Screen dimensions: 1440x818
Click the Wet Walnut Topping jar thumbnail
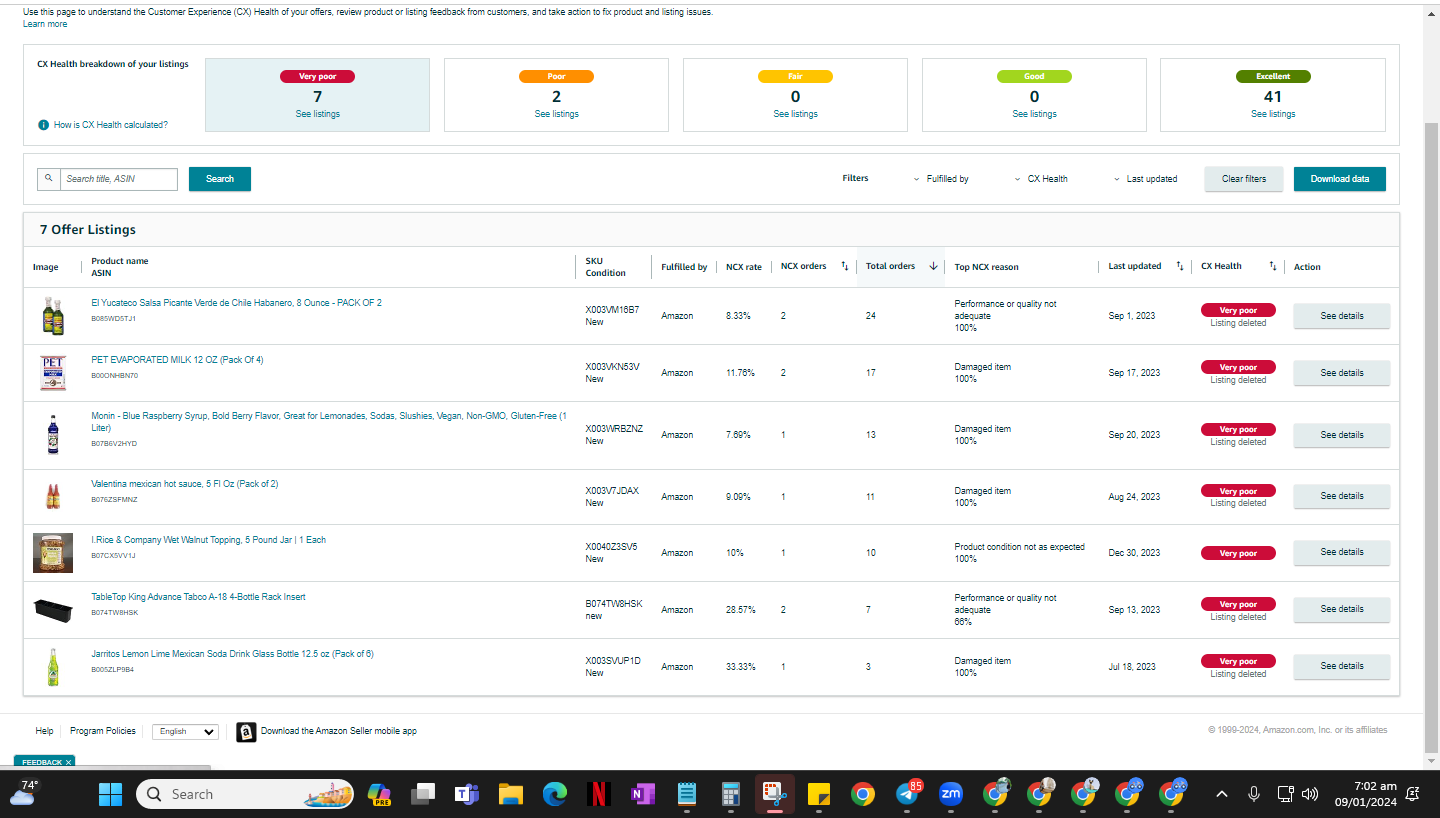(53, 553)
